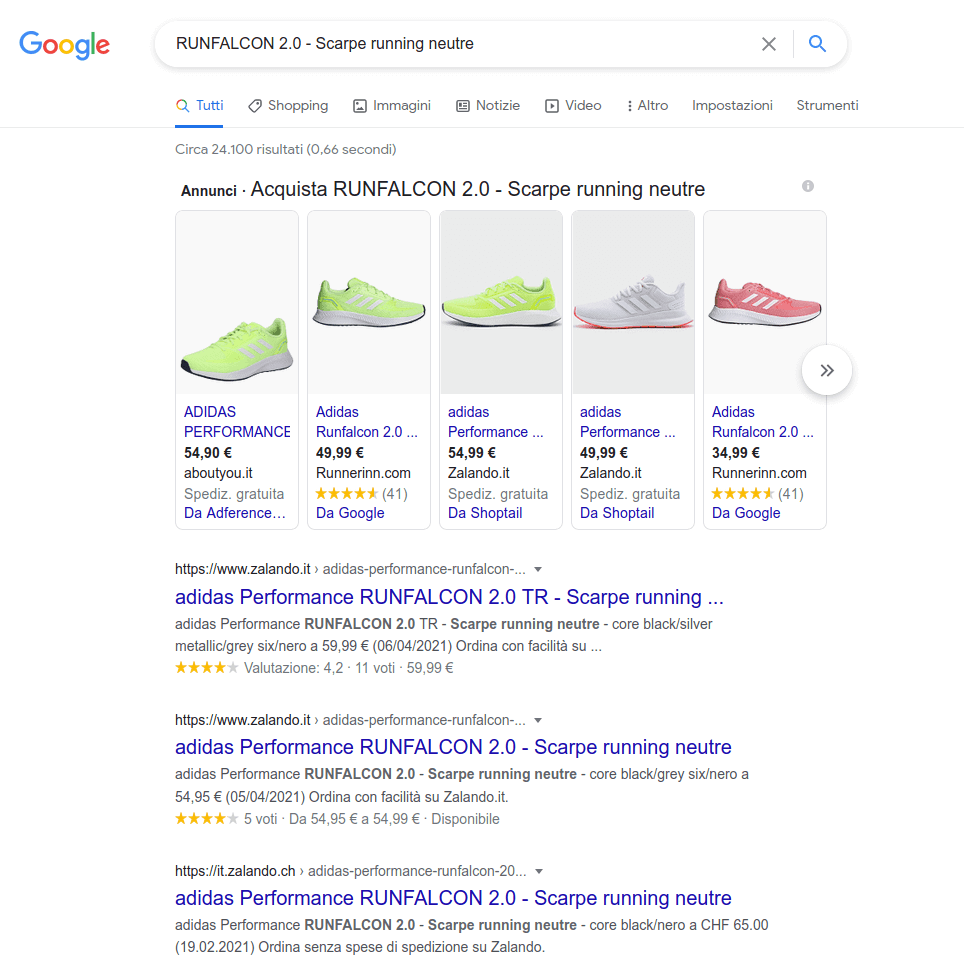Click the result count text Circa 24.100 risultati

(x=286, y=149)
